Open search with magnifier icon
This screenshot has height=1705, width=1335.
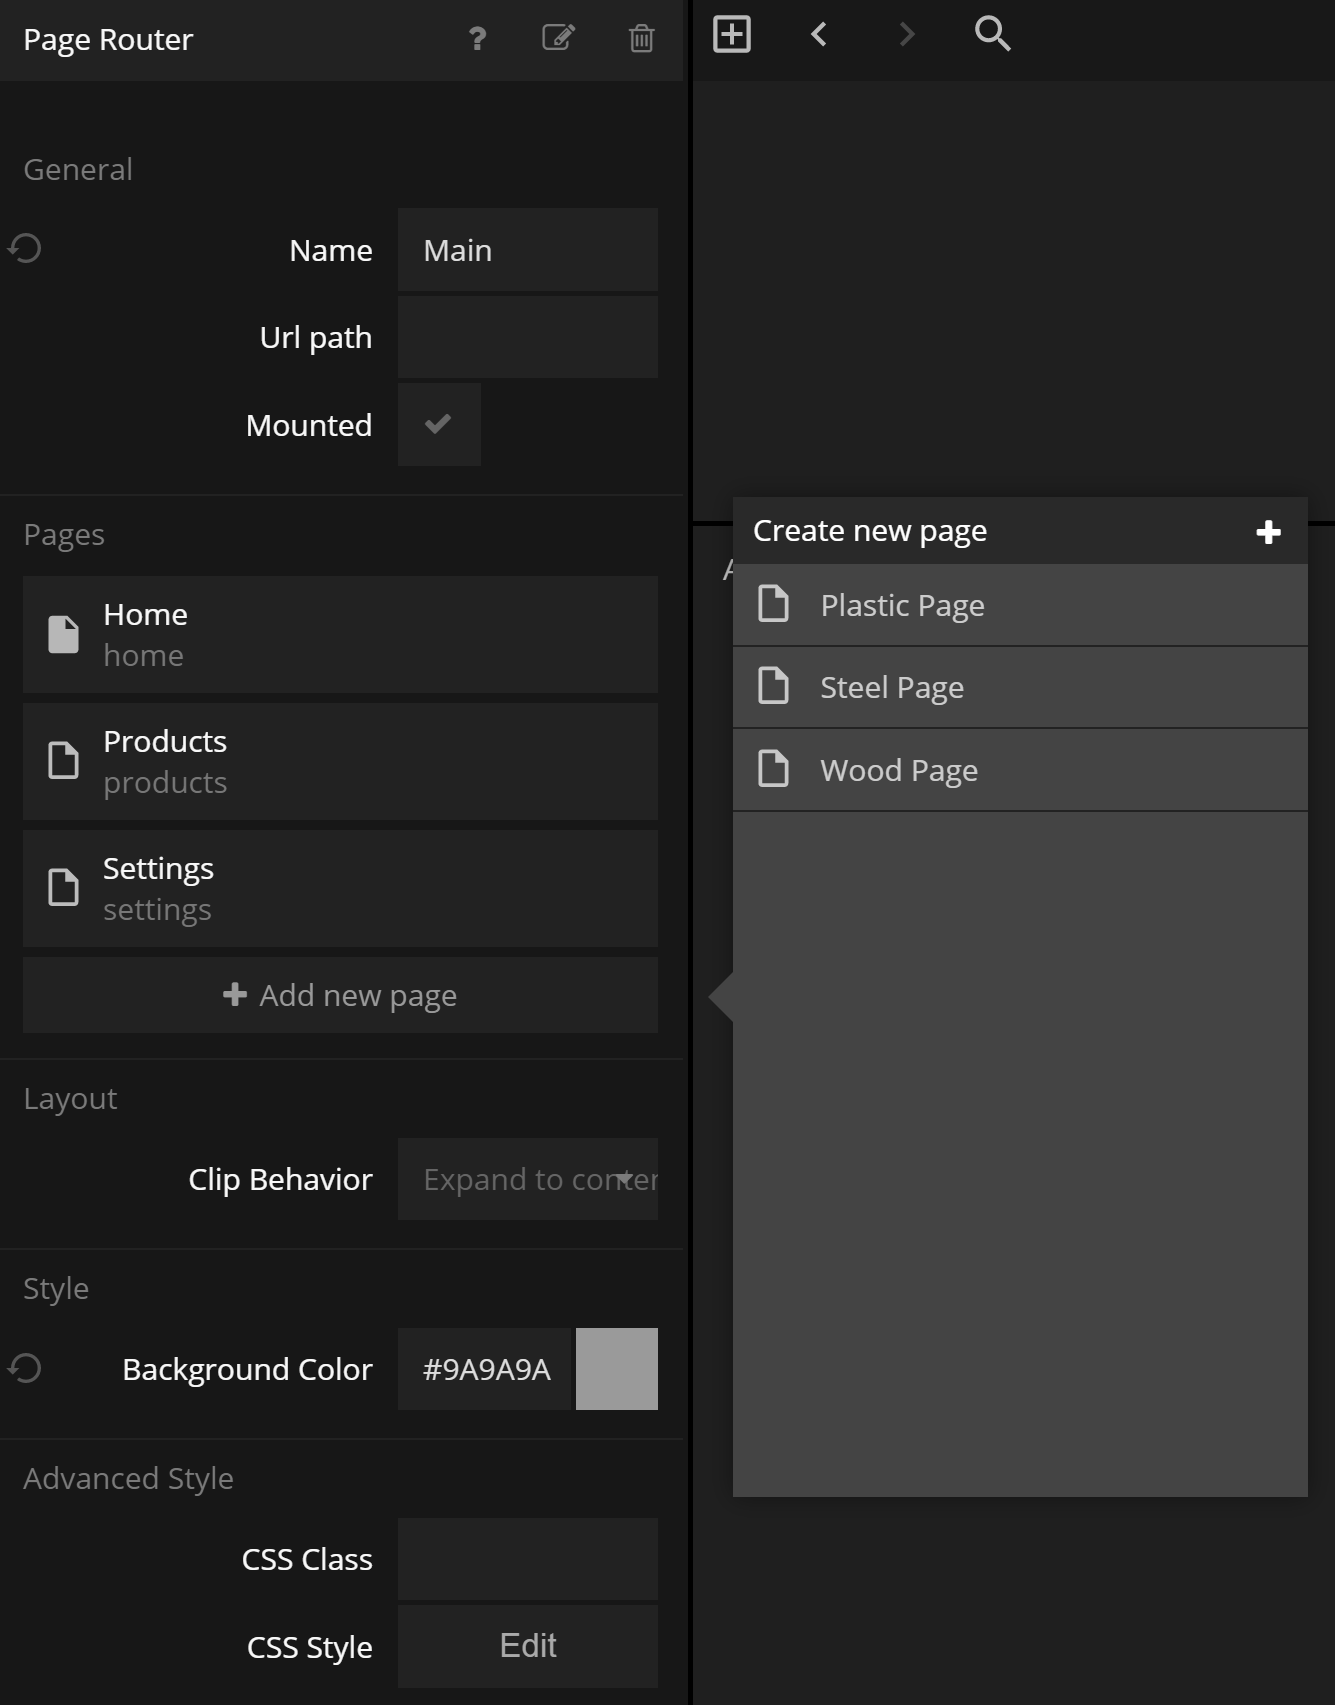tap(992, 34)
